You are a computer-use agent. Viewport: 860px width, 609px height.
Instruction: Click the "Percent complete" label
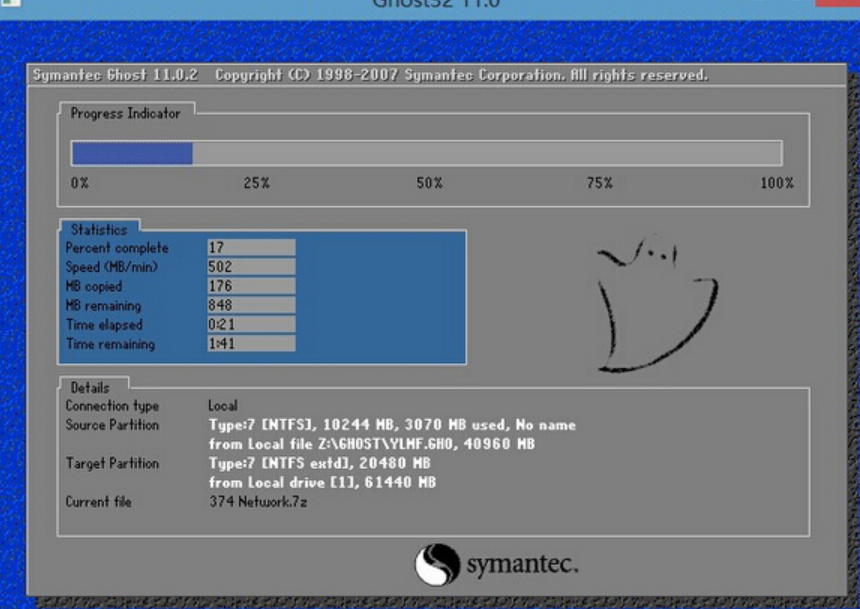point(117,248)
